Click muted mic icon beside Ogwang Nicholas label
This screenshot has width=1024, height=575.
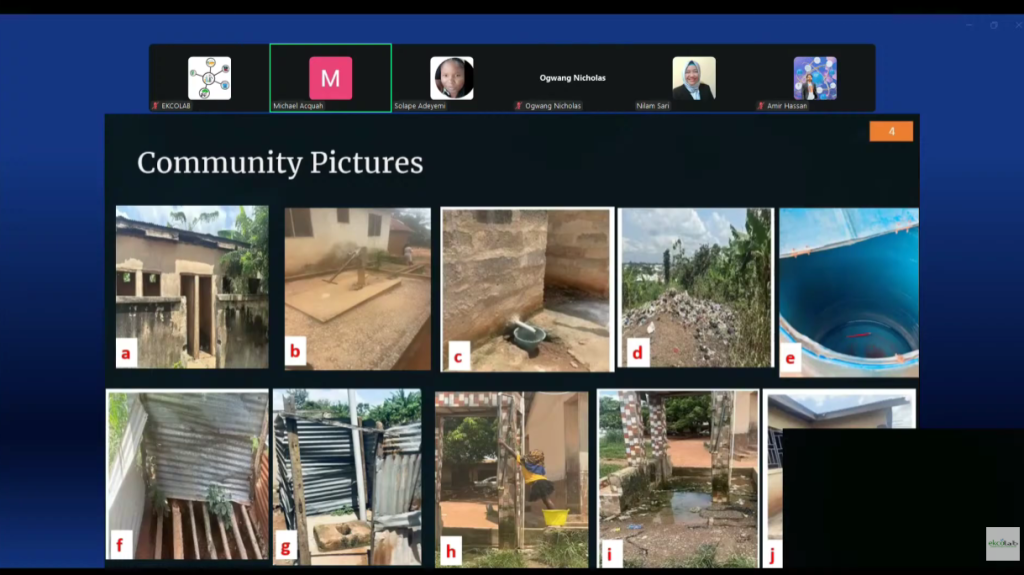coord(519,105)
